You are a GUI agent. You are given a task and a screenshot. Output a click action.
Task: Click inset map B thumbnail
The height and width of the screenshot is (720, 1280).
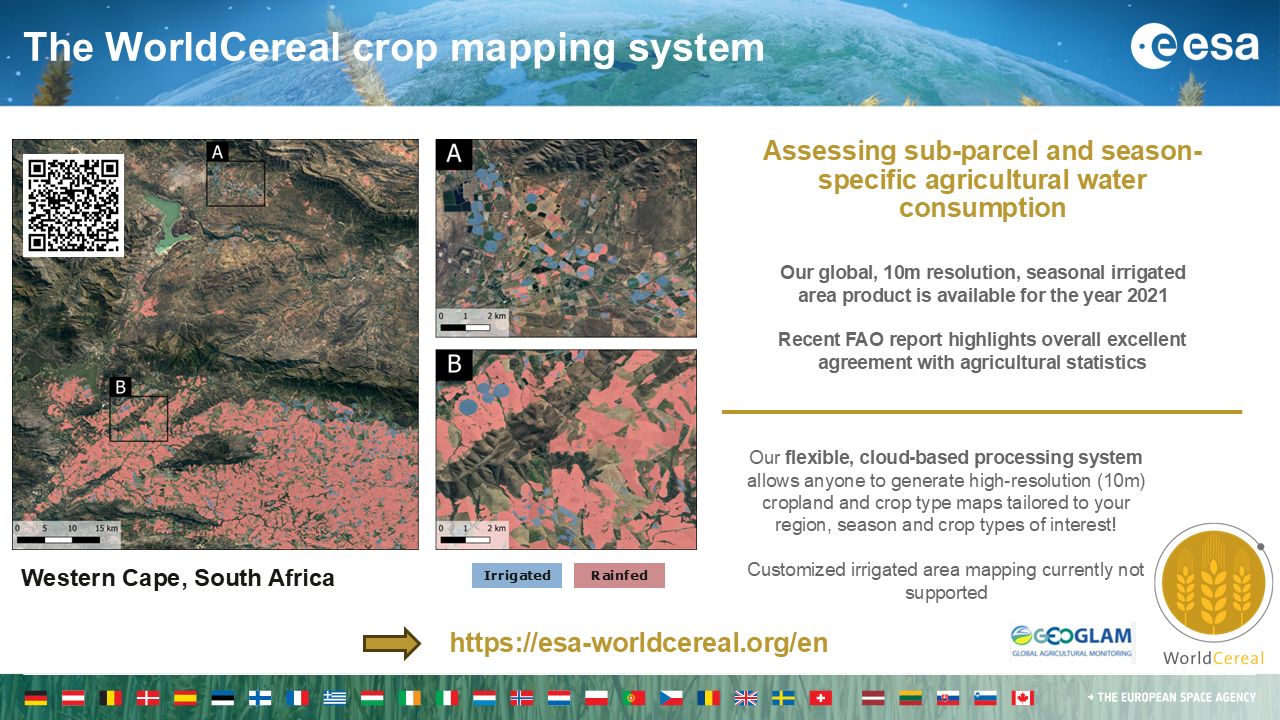coord(566,449)
